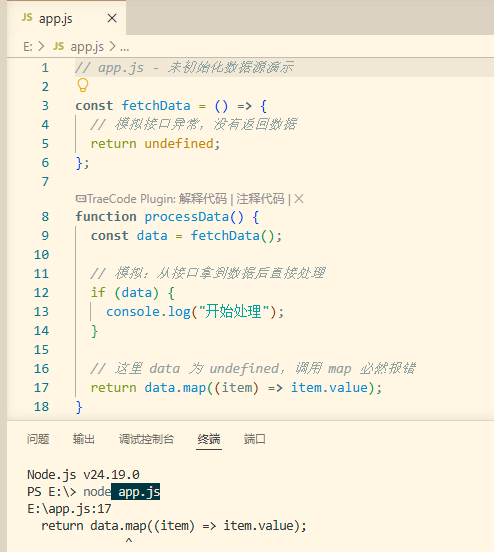Screen dimensions: 494x552
Task: Click line number 3 in the gutter
Action: tap(45, 106)
